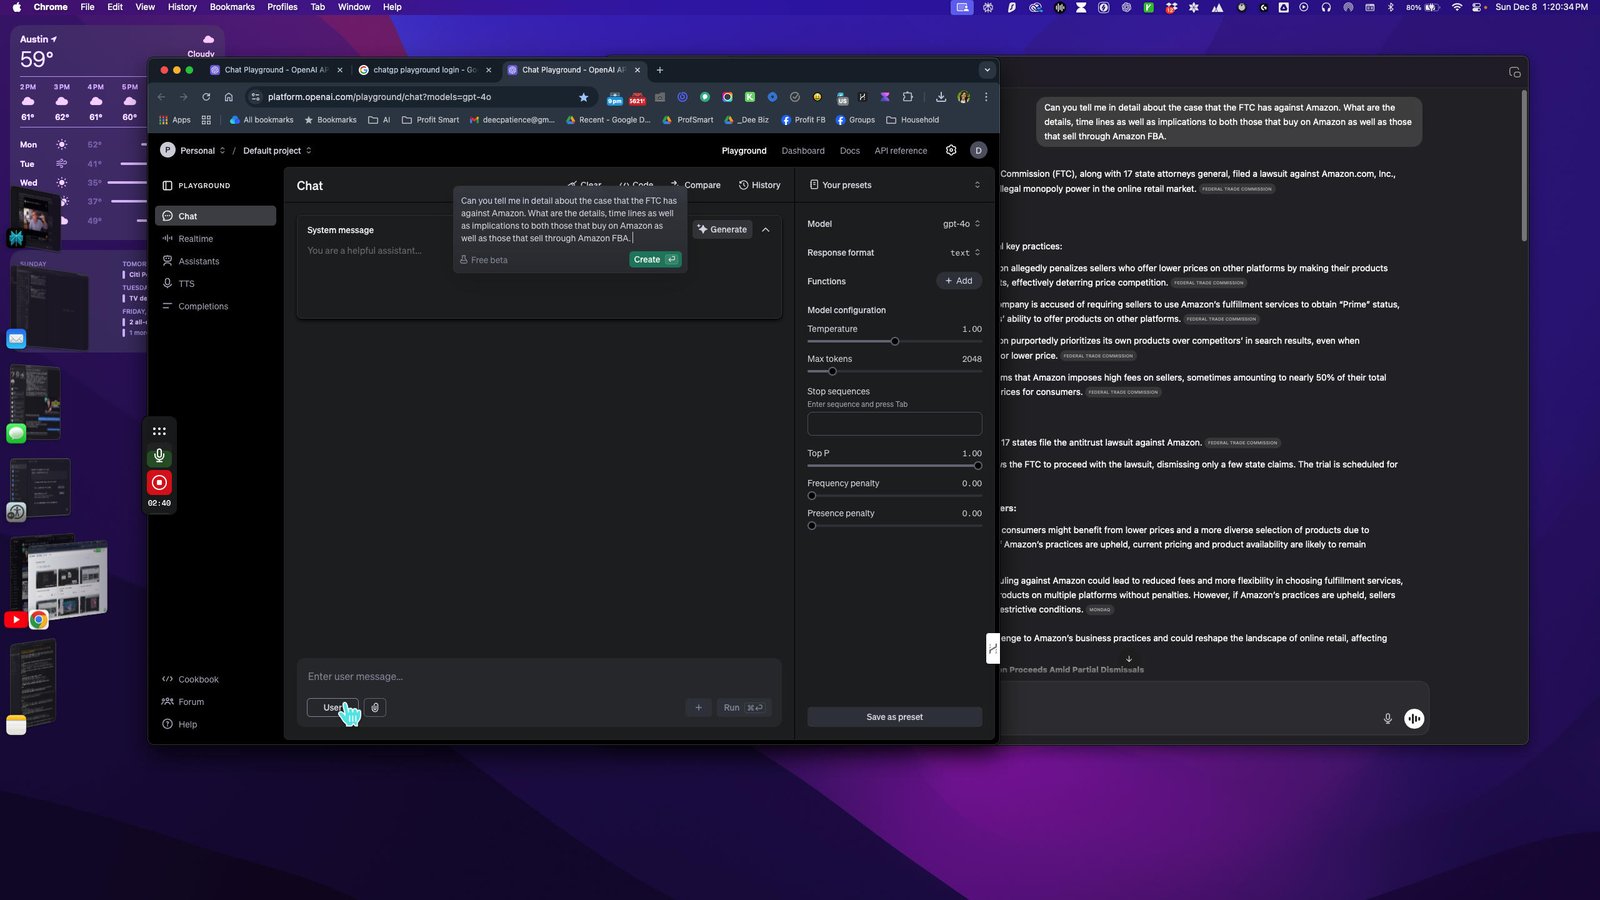Screen dimensions: 1600x900
Task: Click the Compare button
Action: point(695,185)
